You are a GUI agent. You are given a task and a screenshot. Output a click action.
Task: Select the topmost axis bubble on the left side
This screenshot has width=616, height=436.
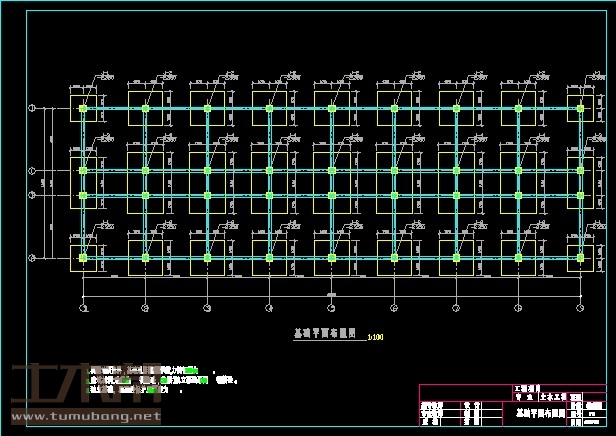pyautogui.click(x=32, y=108)
